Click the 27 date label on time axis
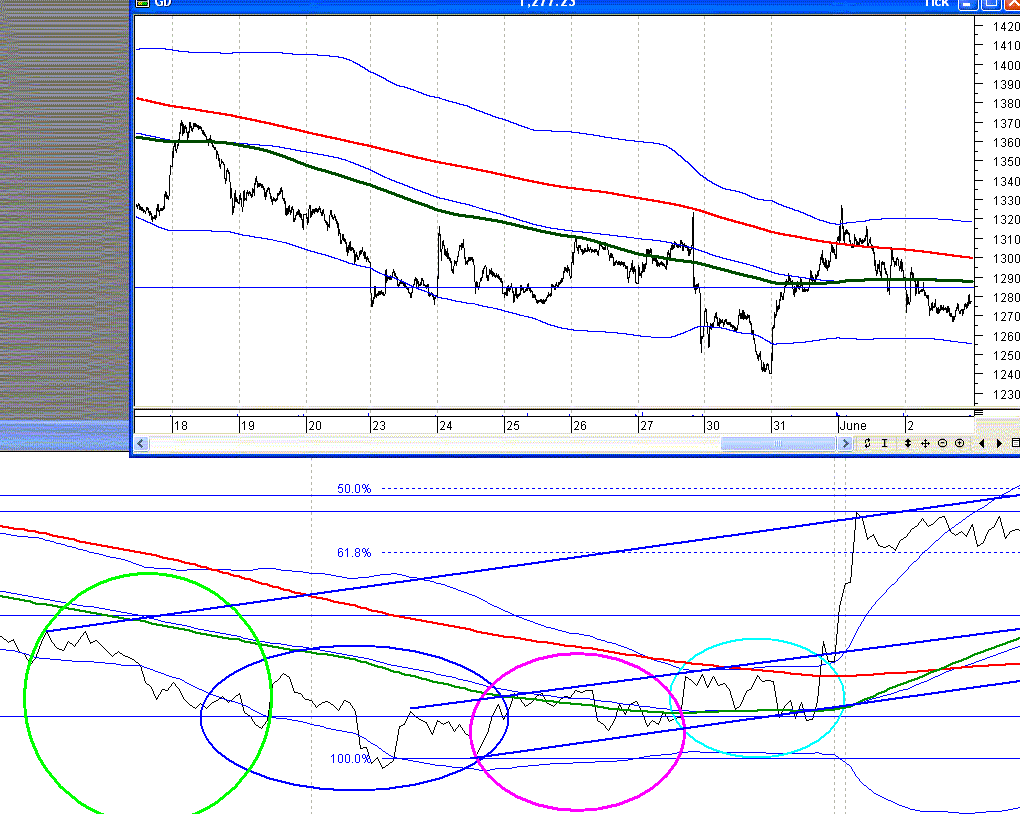 pyautogui.click(x=646, y=426)
